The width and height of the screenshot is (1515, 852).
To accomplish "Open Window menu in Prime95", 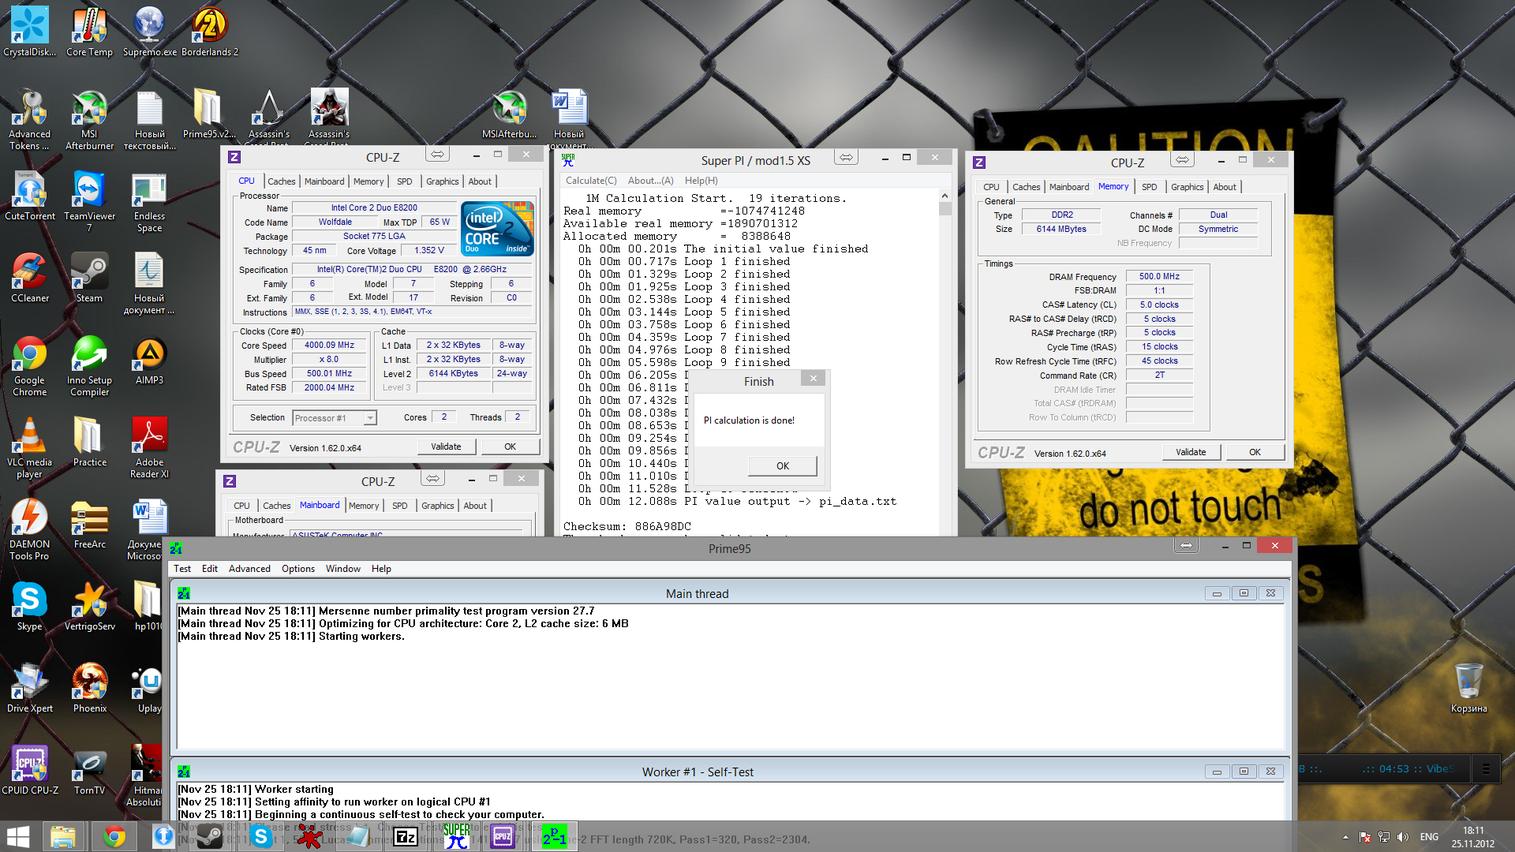I will pyautogui.click(x=343, y=568).
